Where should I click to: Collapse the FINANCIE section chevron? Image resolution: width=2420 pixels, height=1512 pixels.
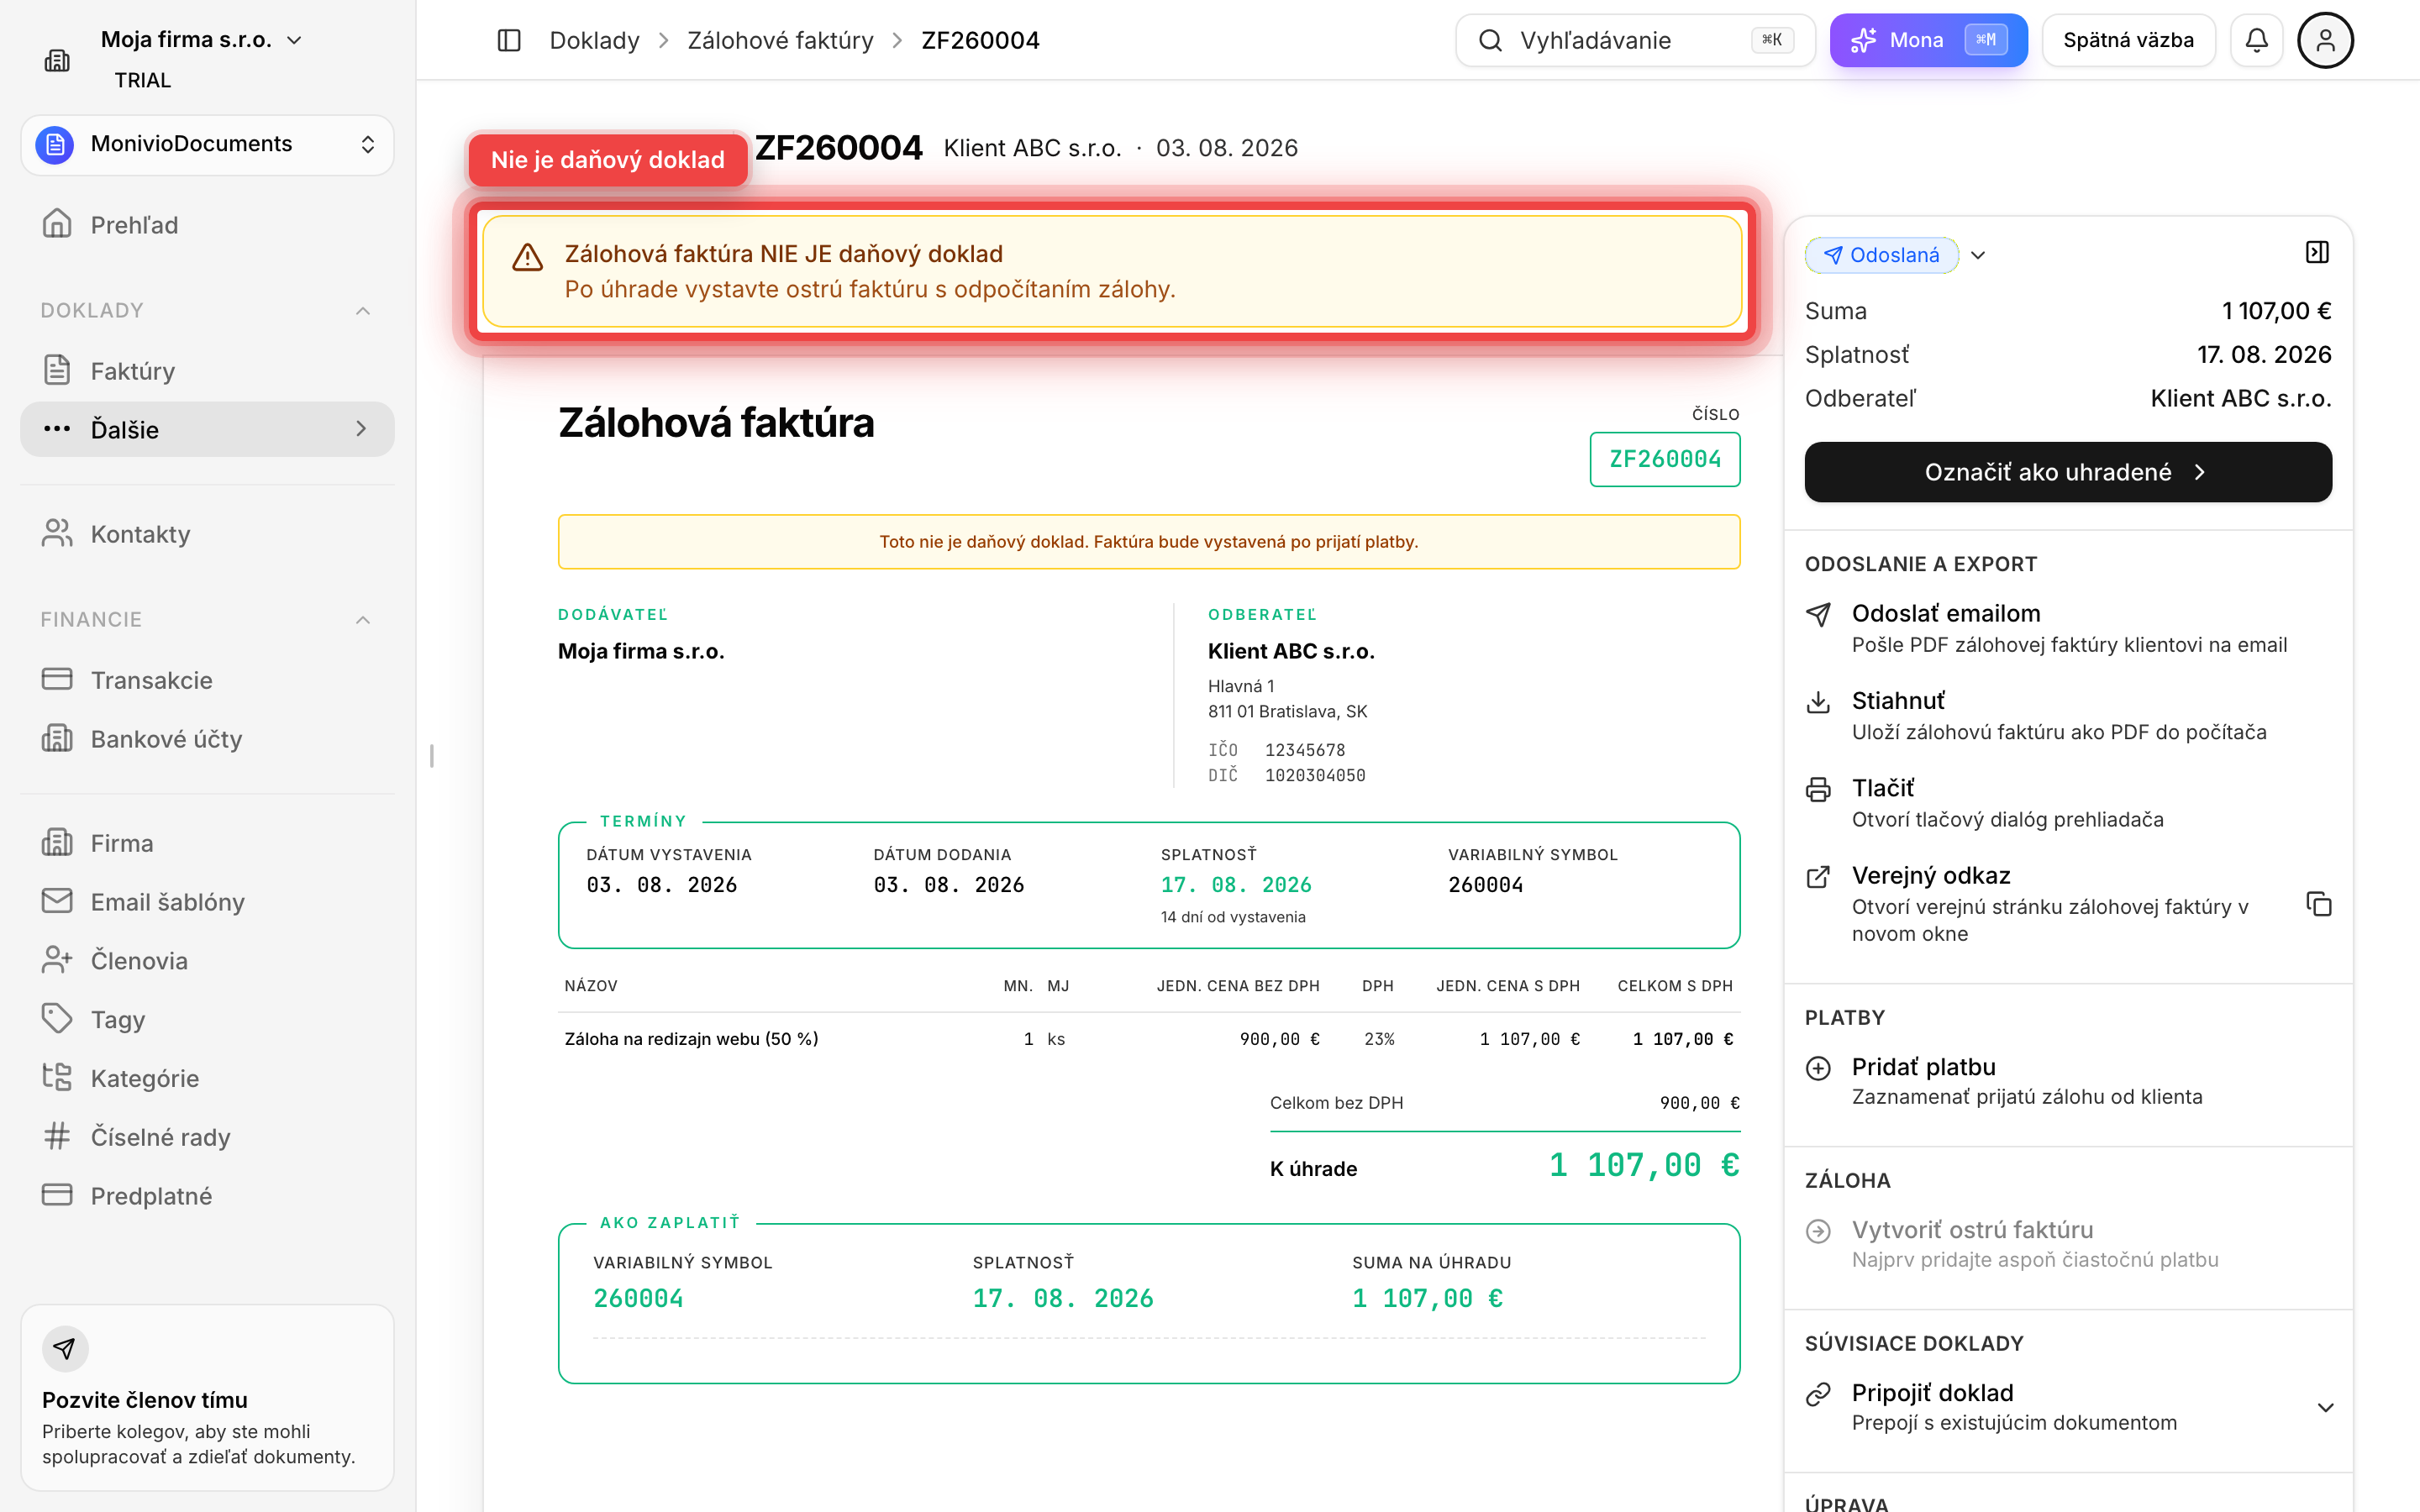pos(363,620)
